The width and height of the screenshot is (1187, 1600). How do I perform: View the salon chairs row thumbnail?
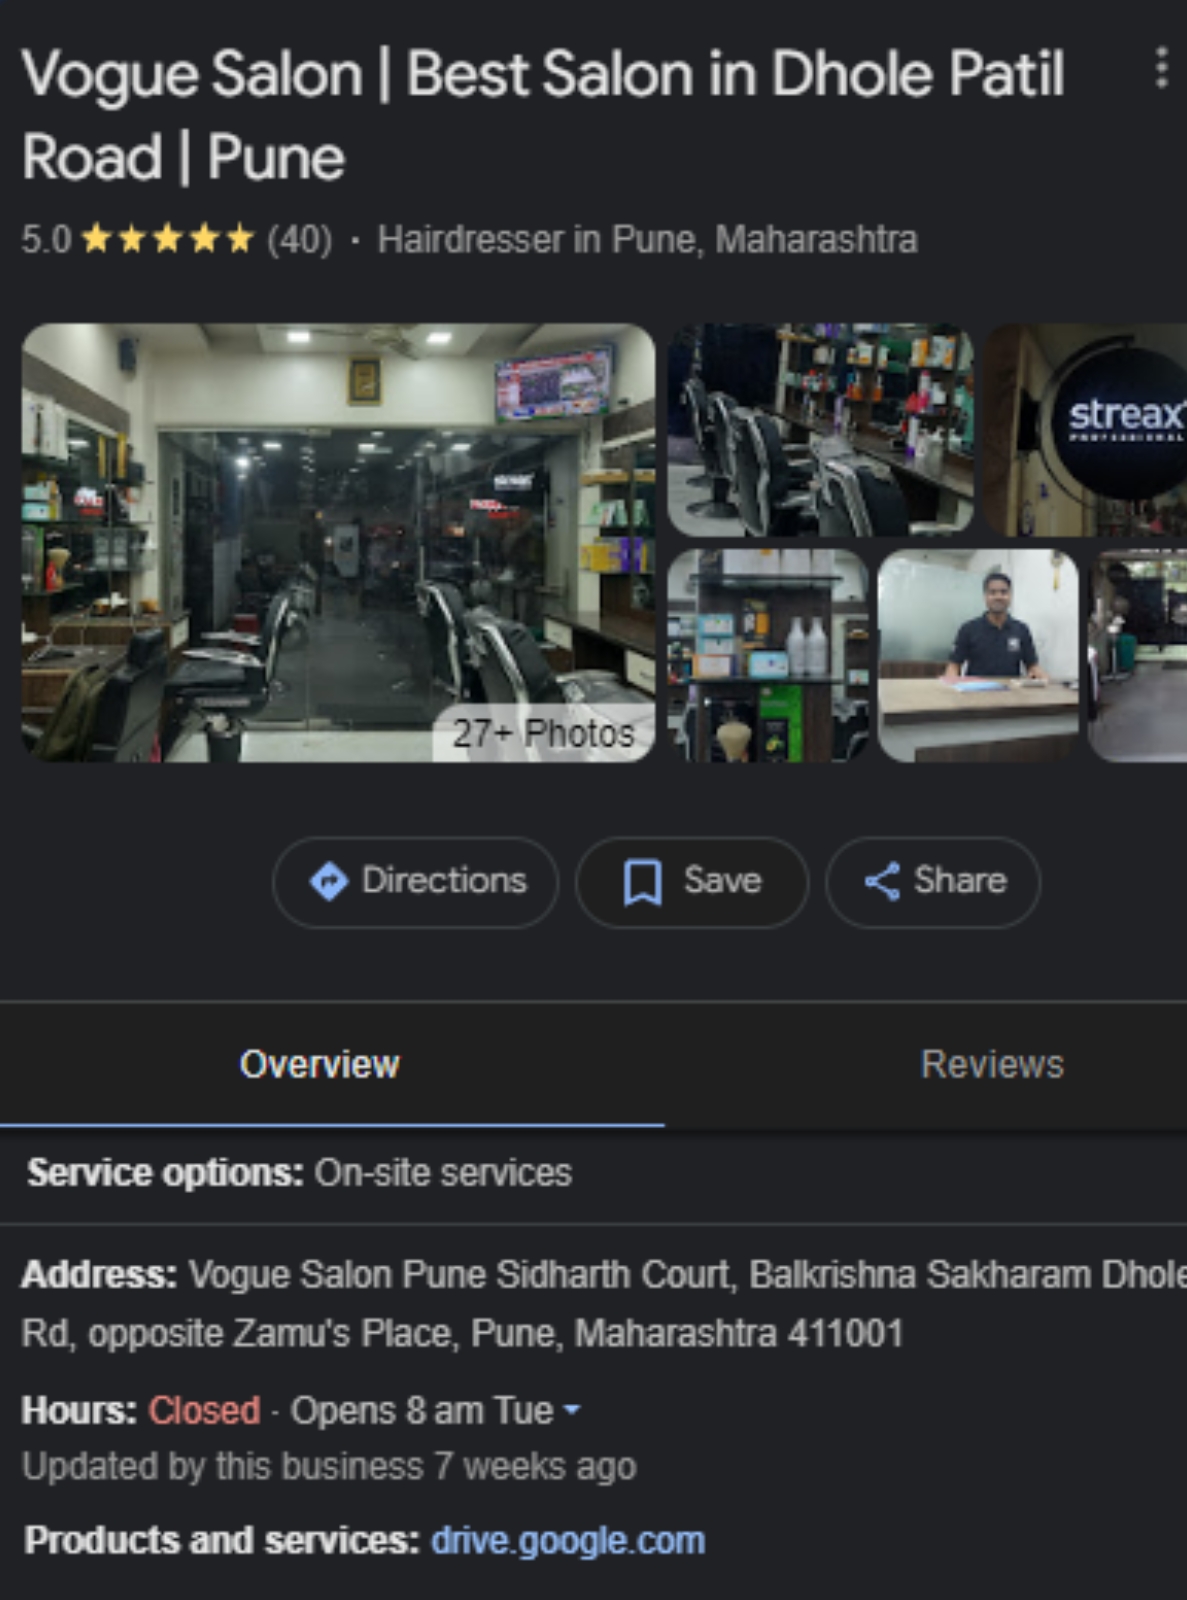[x=820, y=430]
